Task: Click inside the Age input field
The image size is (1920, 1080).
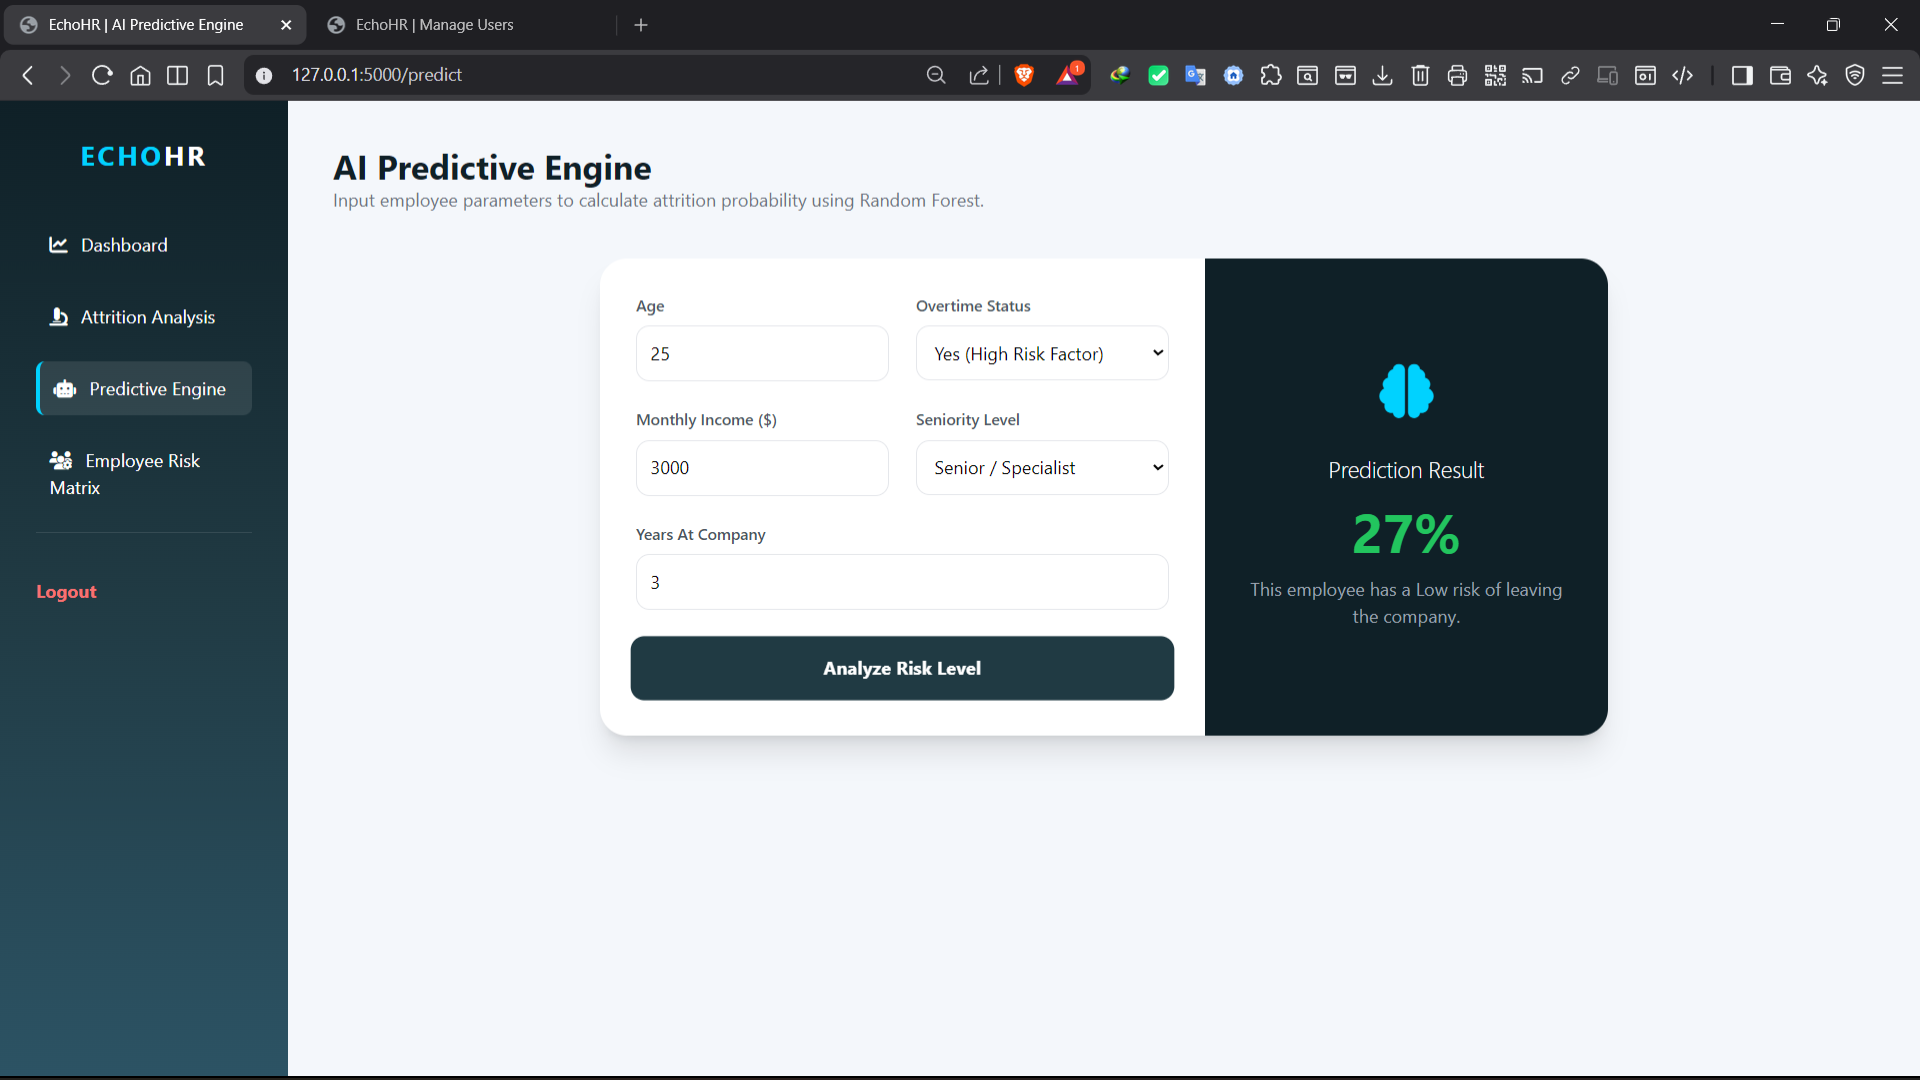Action: click(x=762, y=353)
